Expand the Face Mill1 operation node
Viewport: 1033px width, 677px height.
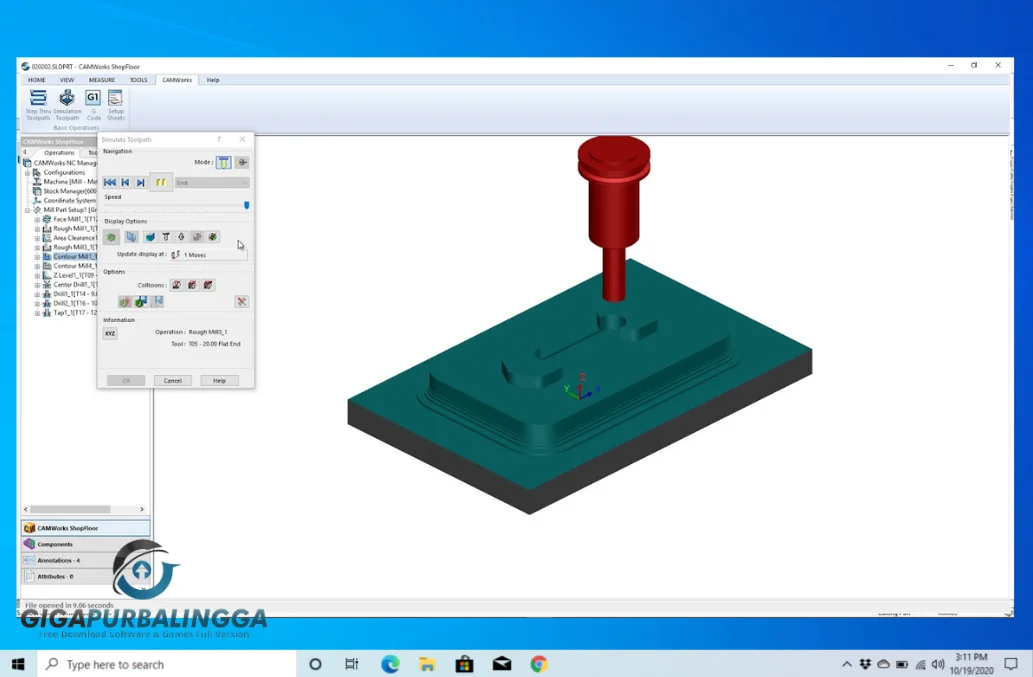pos(38,219)
